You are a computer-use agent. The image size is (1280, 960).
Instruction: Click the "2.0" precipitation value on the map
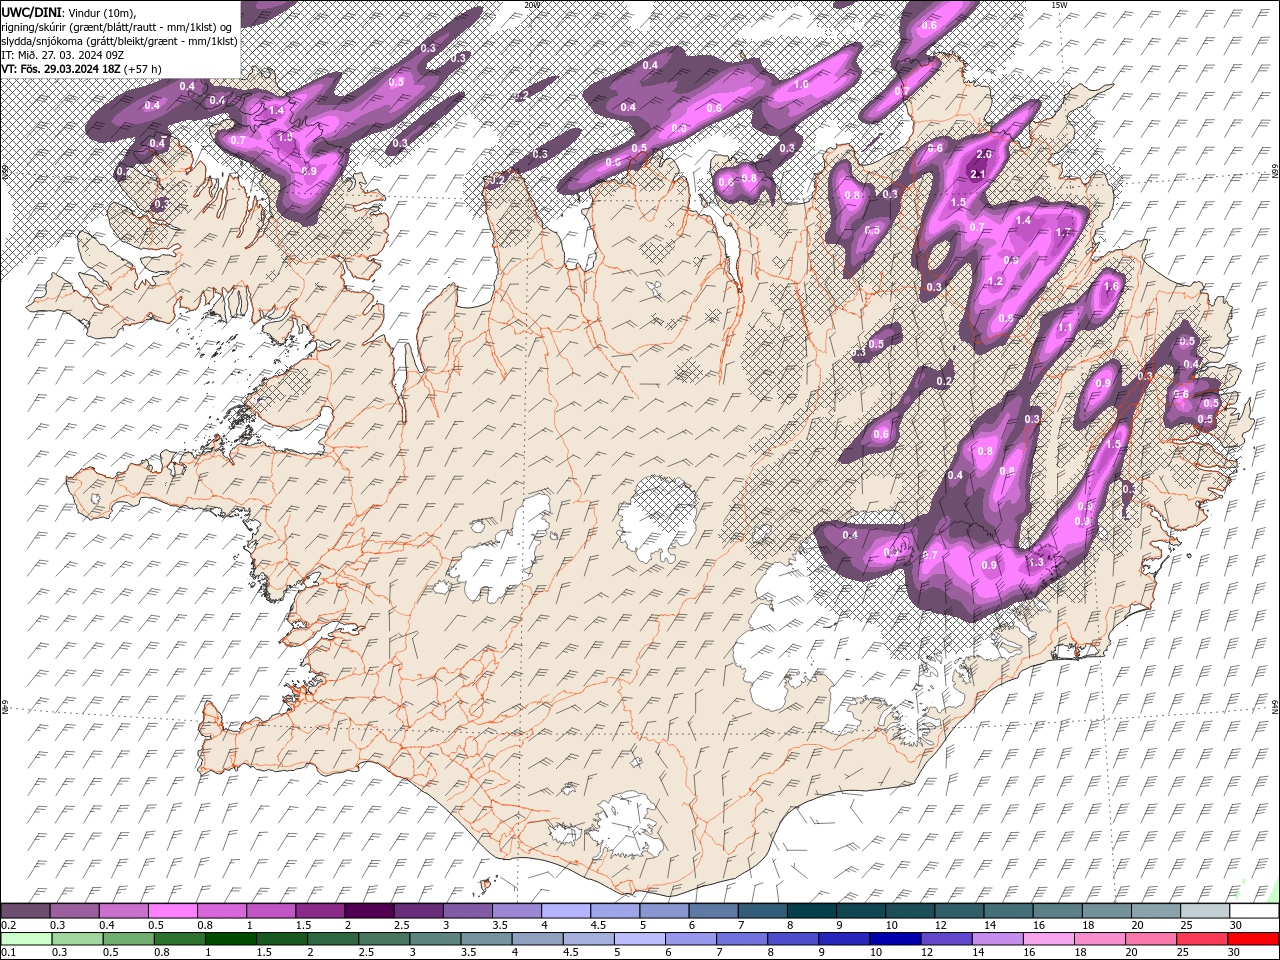click(x=984, y=154)
